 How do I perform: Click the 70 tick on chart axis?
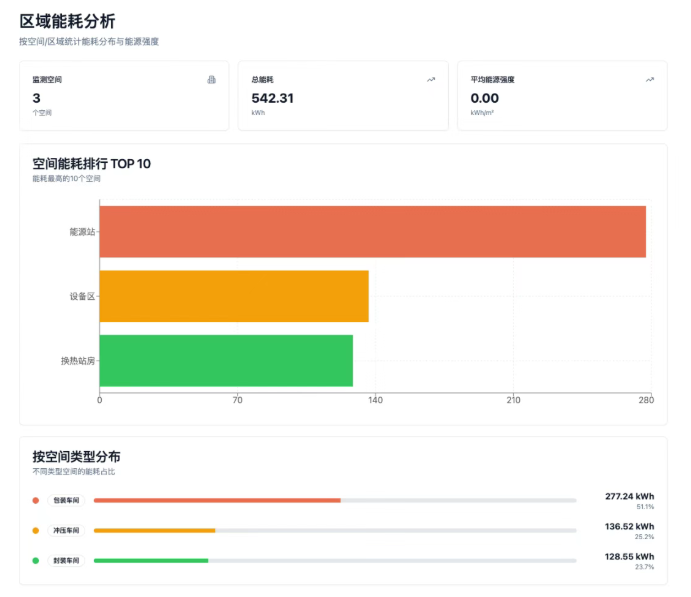pos(238,400)
